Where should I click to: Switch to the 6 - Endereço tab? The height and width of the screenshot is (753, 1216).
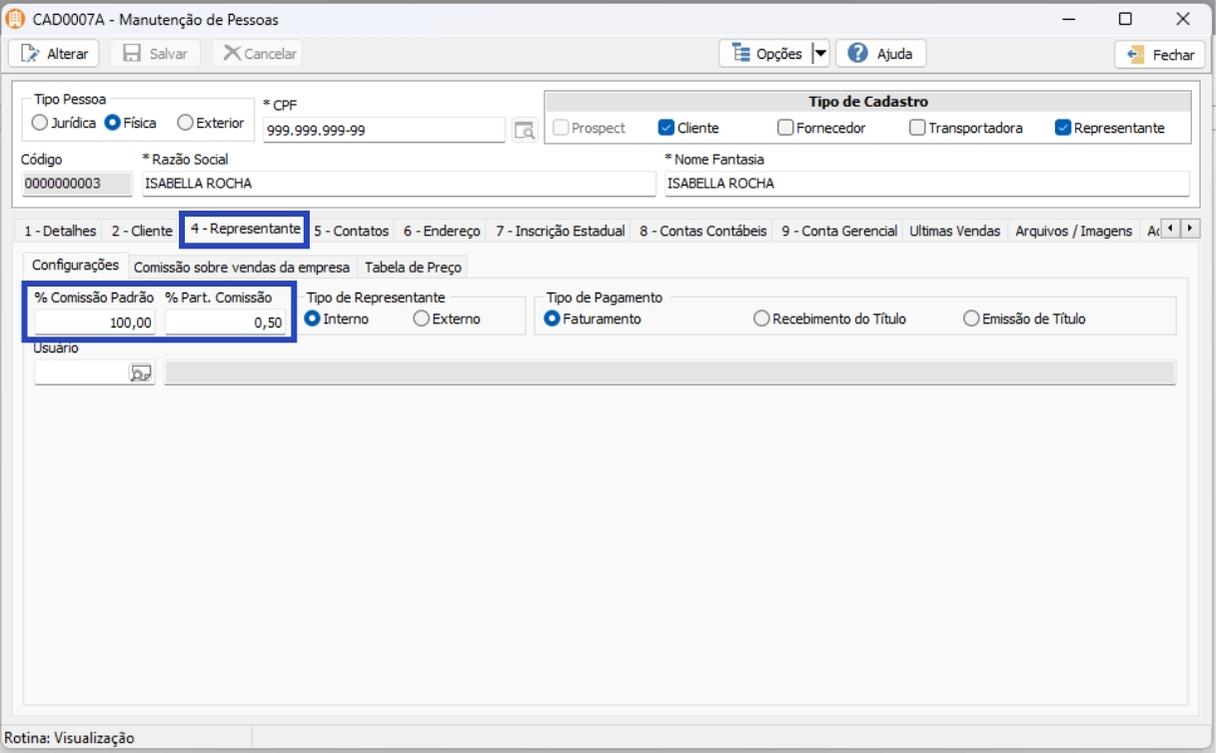coord(441,231)
